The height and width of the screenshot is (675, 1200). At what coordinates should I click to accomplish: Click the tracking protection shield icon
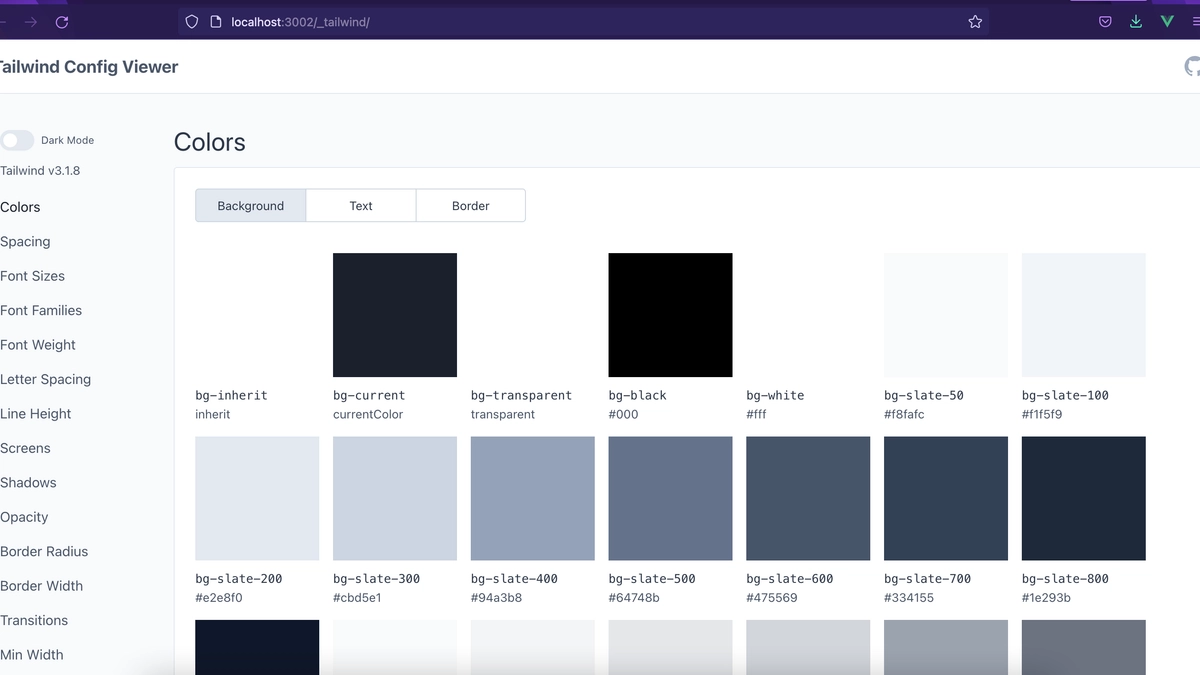coord(191,21)
